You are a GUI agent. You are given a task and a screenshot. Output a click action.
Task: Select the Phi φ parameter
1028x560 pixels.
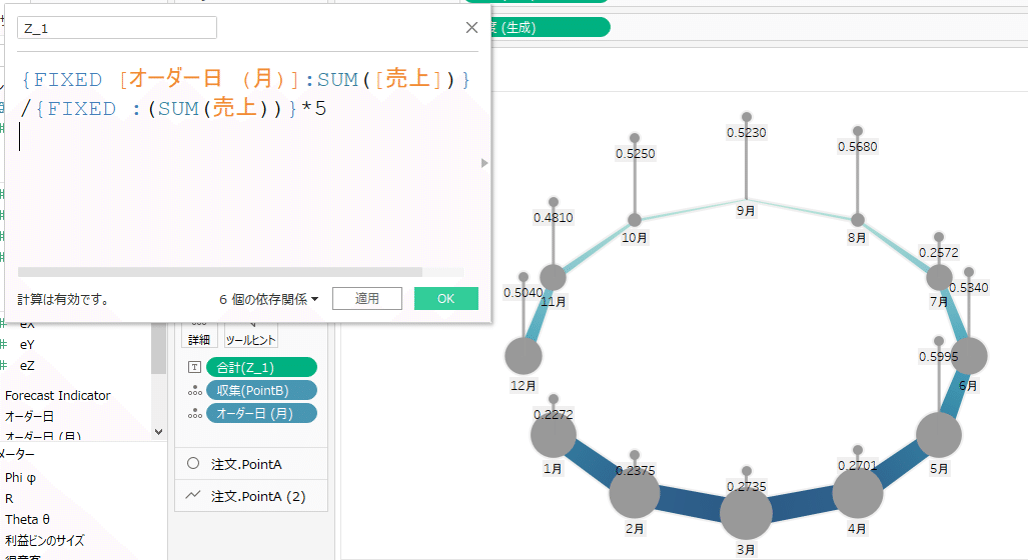[x=20, y=477]
